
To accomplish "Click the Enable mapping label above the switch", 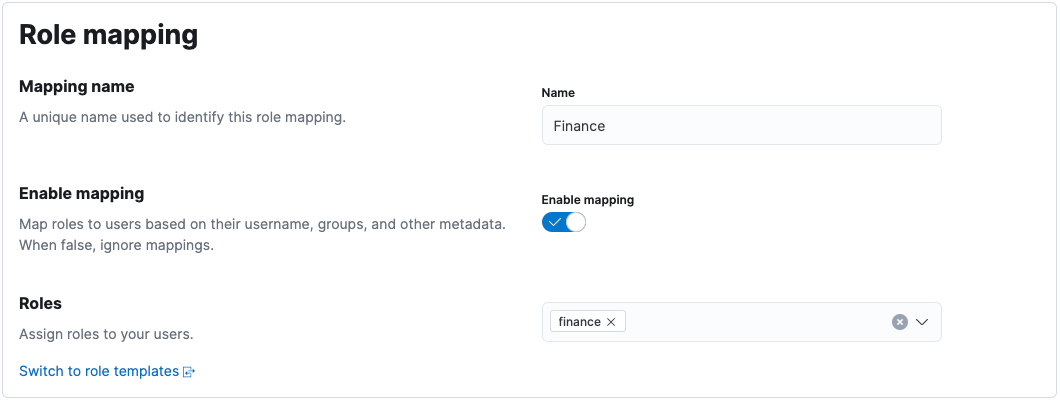I will [x=587, y=200].
